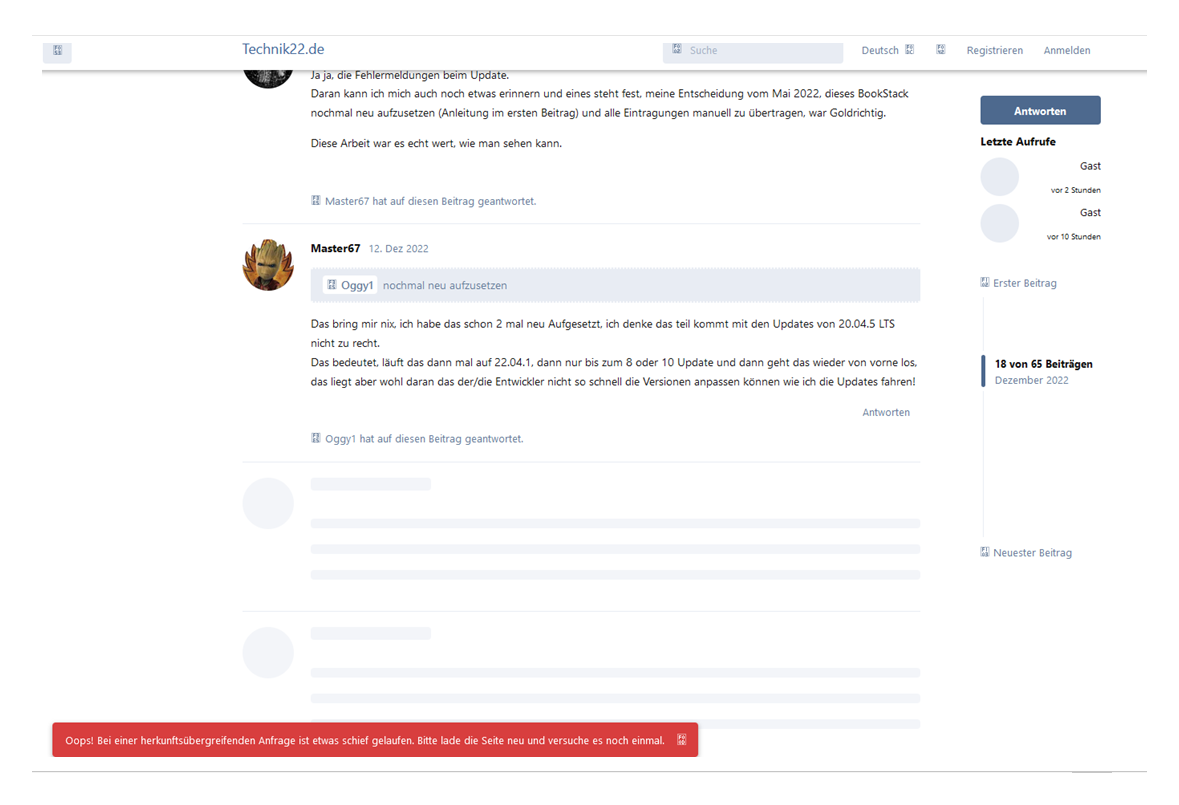Open the navigation menu icon in header
Viewport: 1179px width, 805px height.
(57, 50)
